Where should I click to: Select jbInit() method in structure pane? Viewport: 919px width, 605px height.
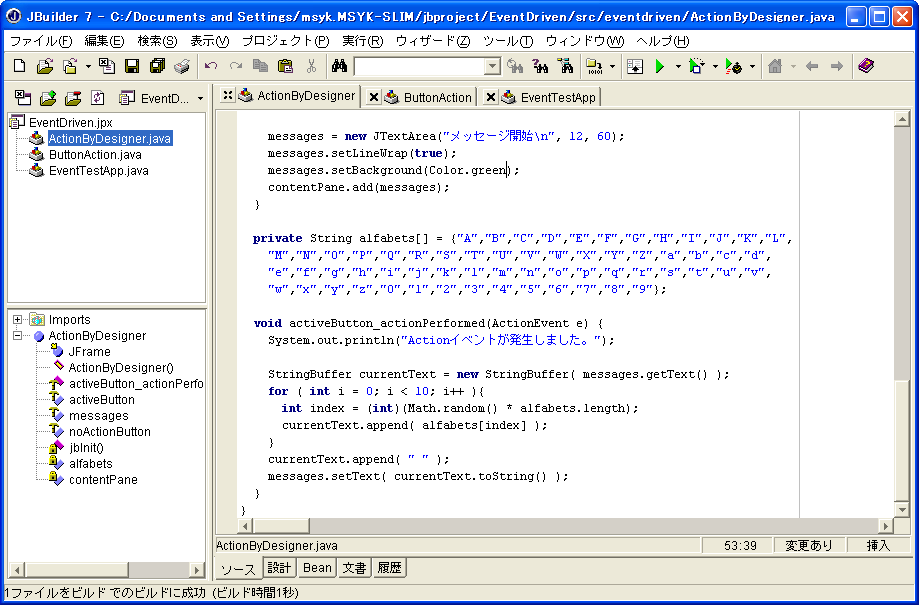86,448
